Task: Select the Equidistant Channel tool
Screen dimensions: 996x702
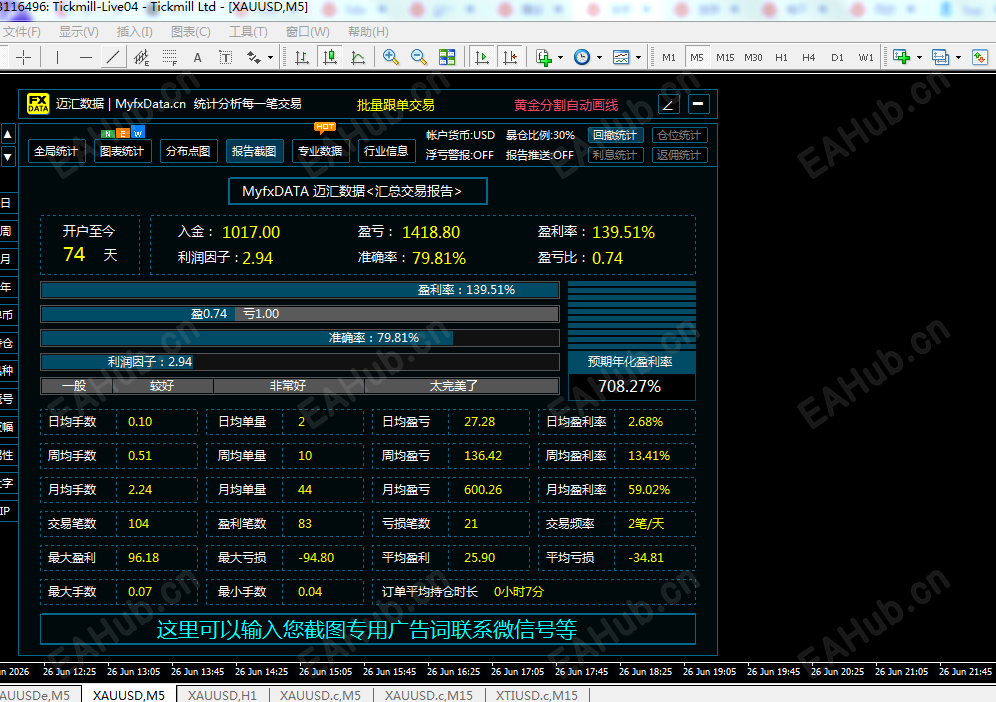Action: tap(141, 58)
